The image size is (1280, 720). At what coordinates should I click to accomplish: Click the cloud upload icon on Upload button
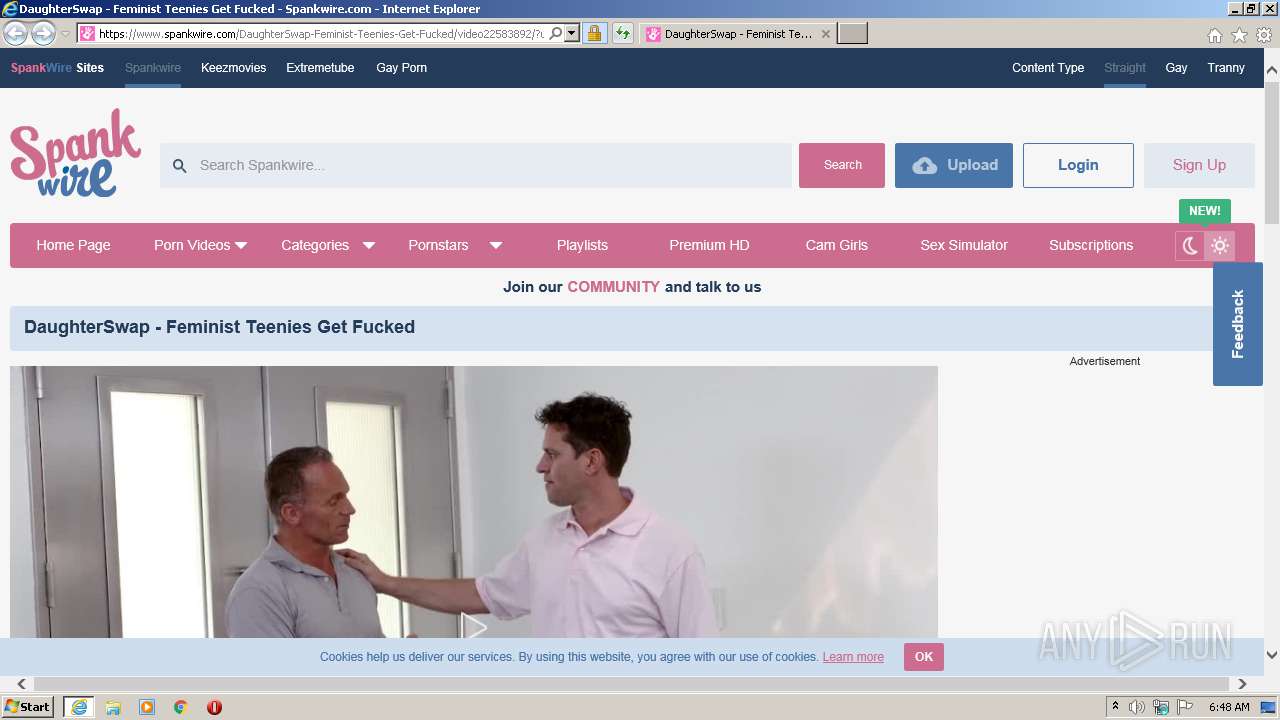pyautogui.click(x=925, y=166)
